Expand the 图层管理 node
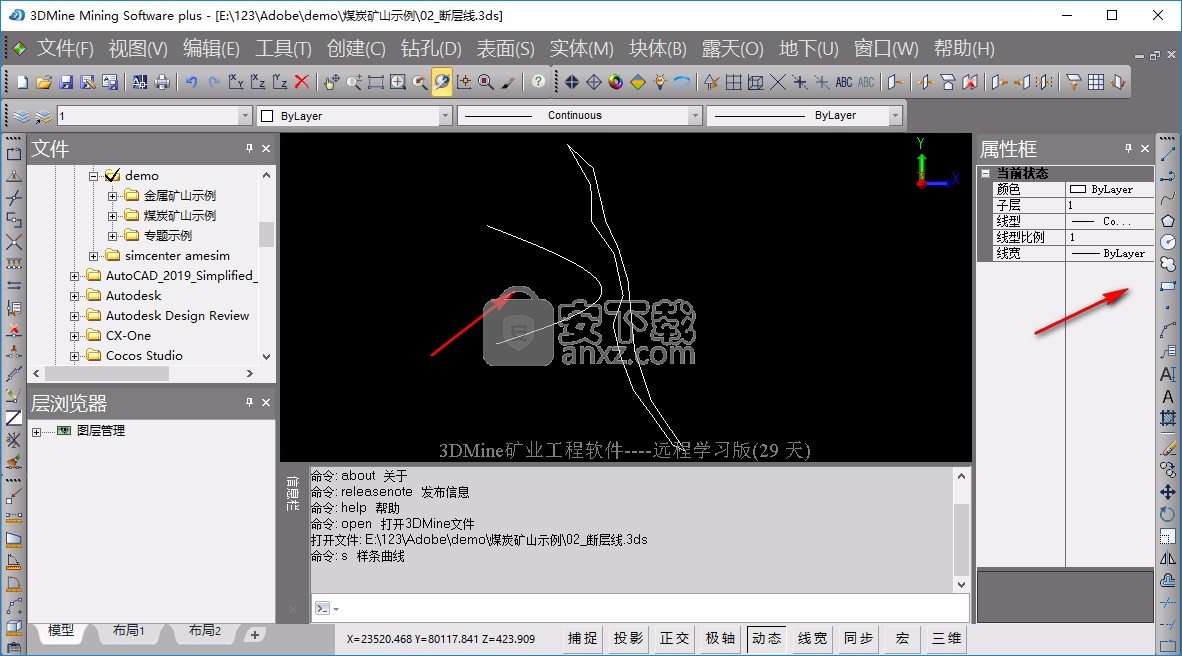 (x=36, y=432)
